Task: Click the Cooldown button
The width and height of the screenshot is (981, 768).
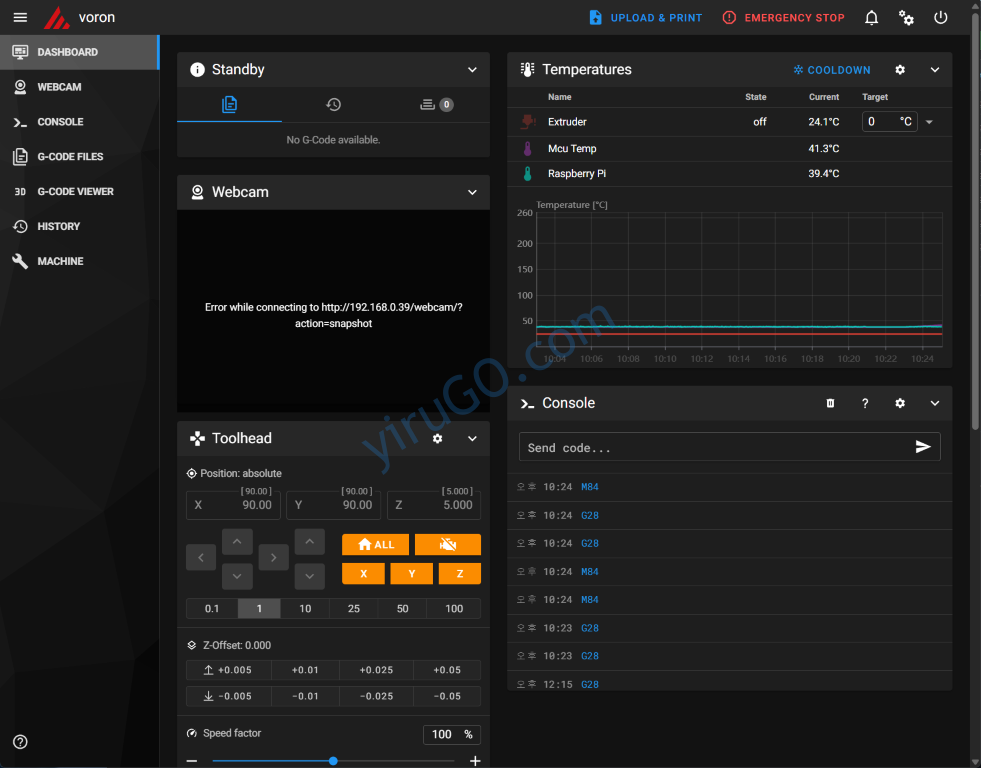Action: tap(832, 70)
